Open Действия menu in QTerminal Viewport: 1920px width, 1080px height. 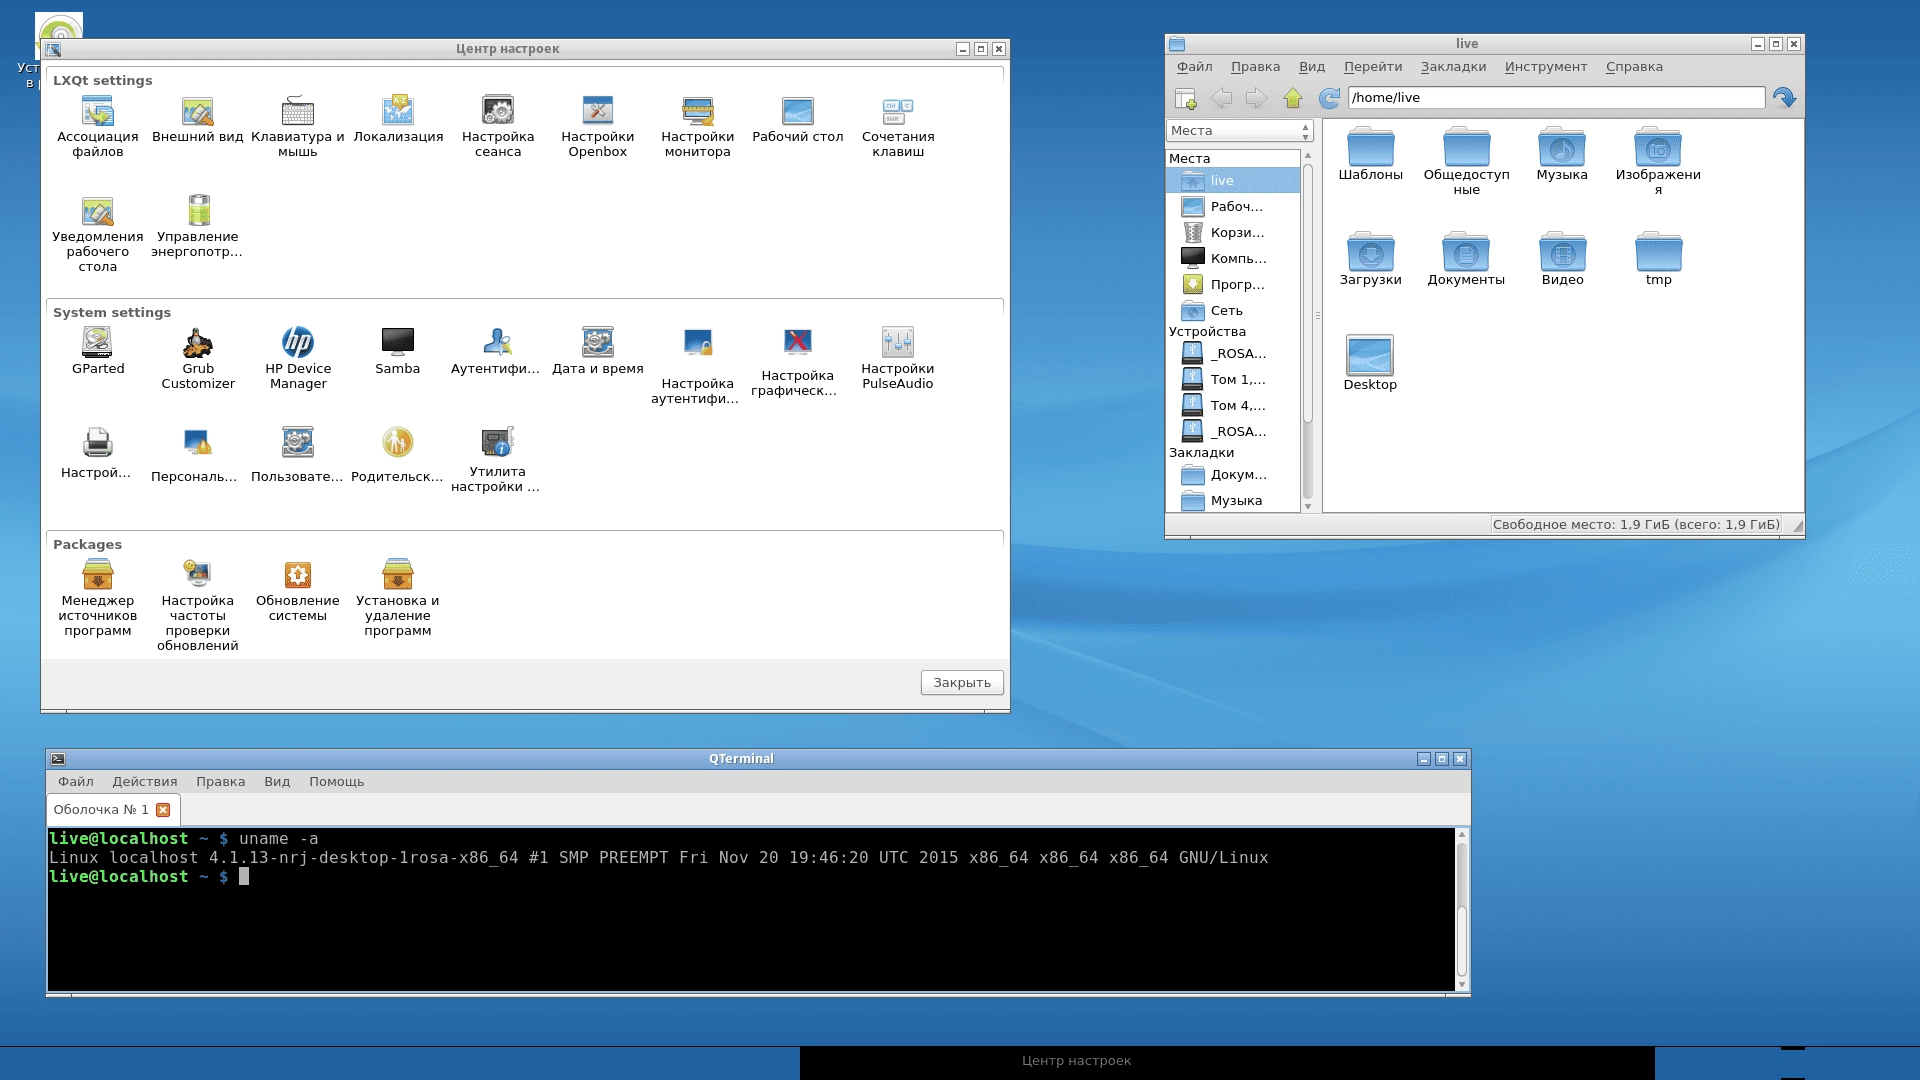[145, 782]
